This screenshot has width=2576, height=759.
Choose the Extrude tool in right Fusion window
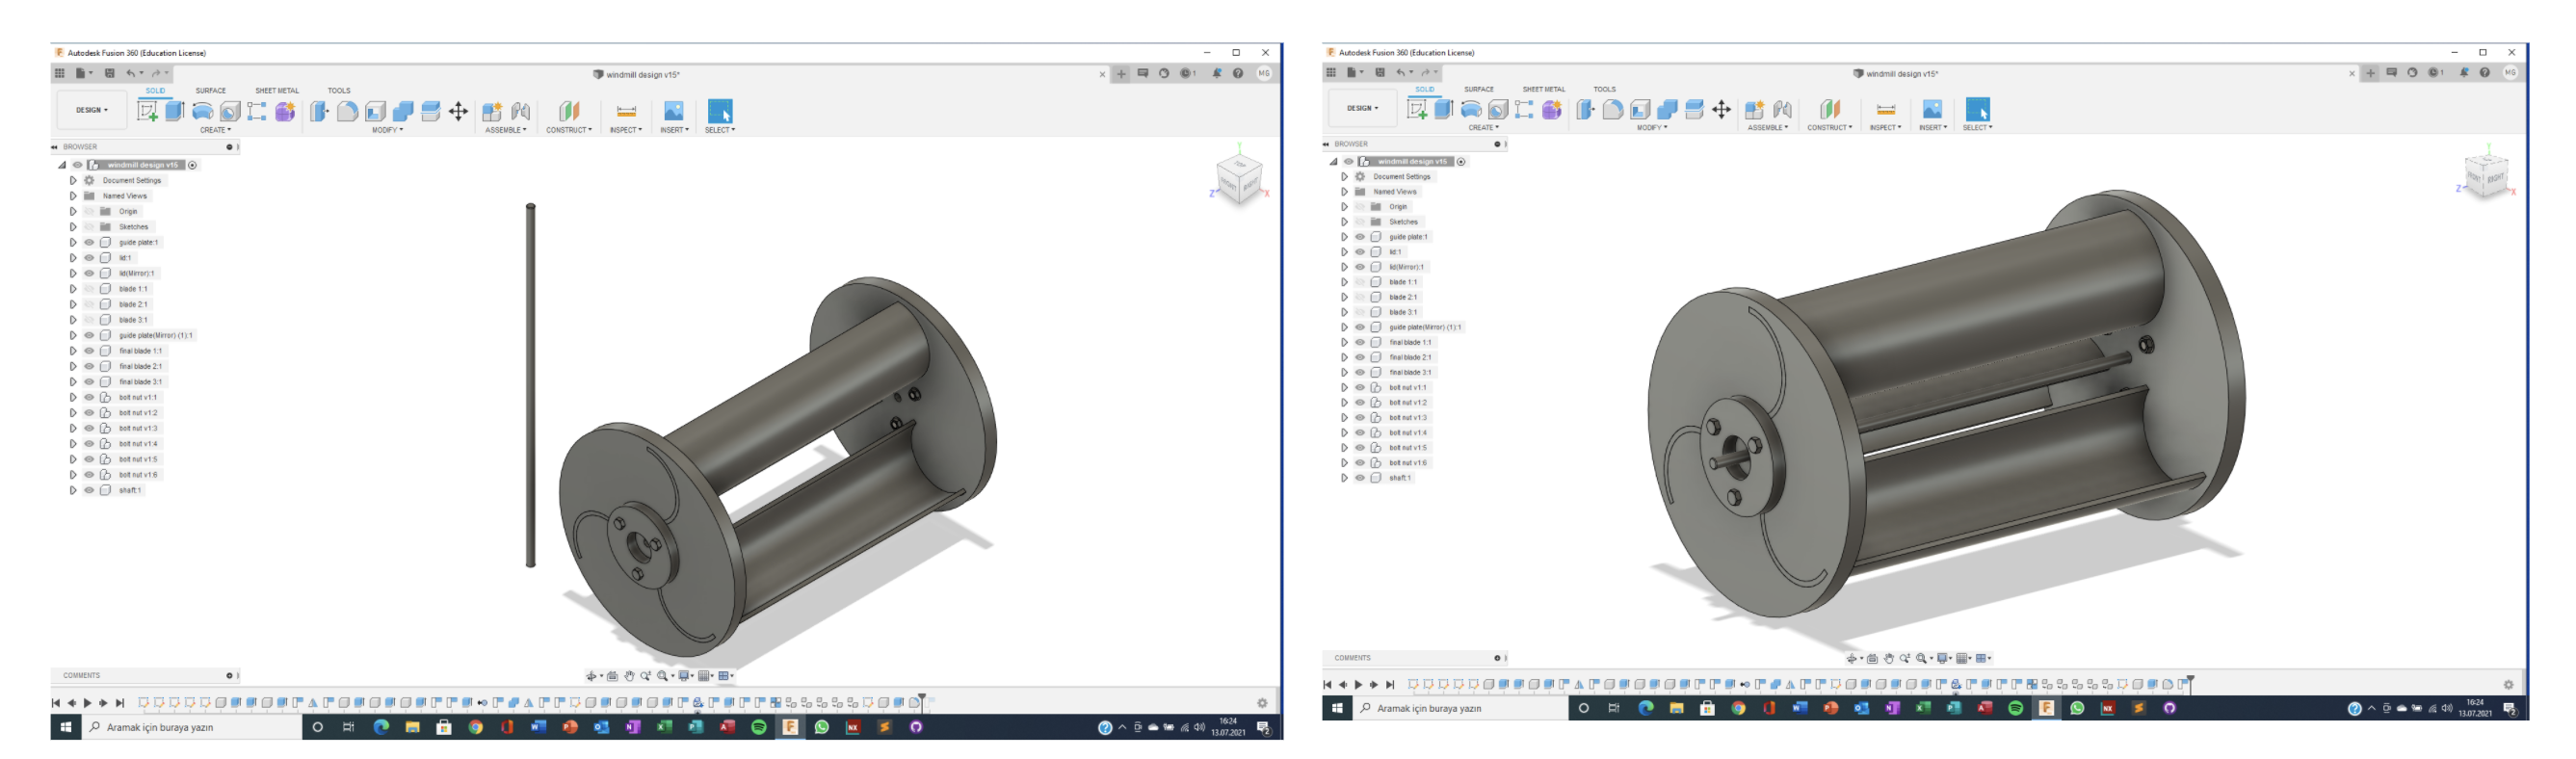pos(1443,109)
